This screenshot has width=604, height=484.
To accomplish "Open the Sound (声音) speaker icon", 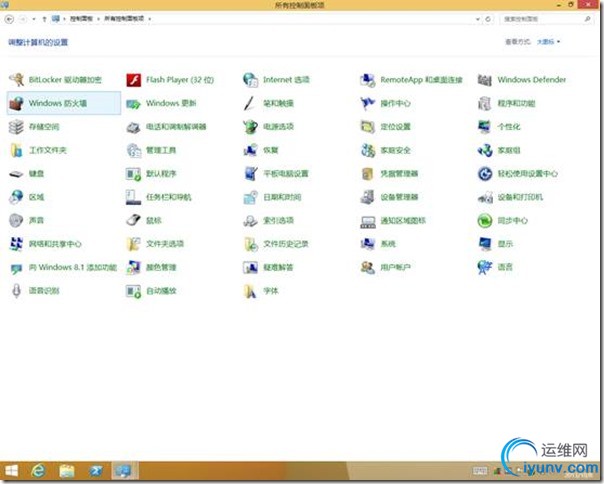I will [16, 220].
